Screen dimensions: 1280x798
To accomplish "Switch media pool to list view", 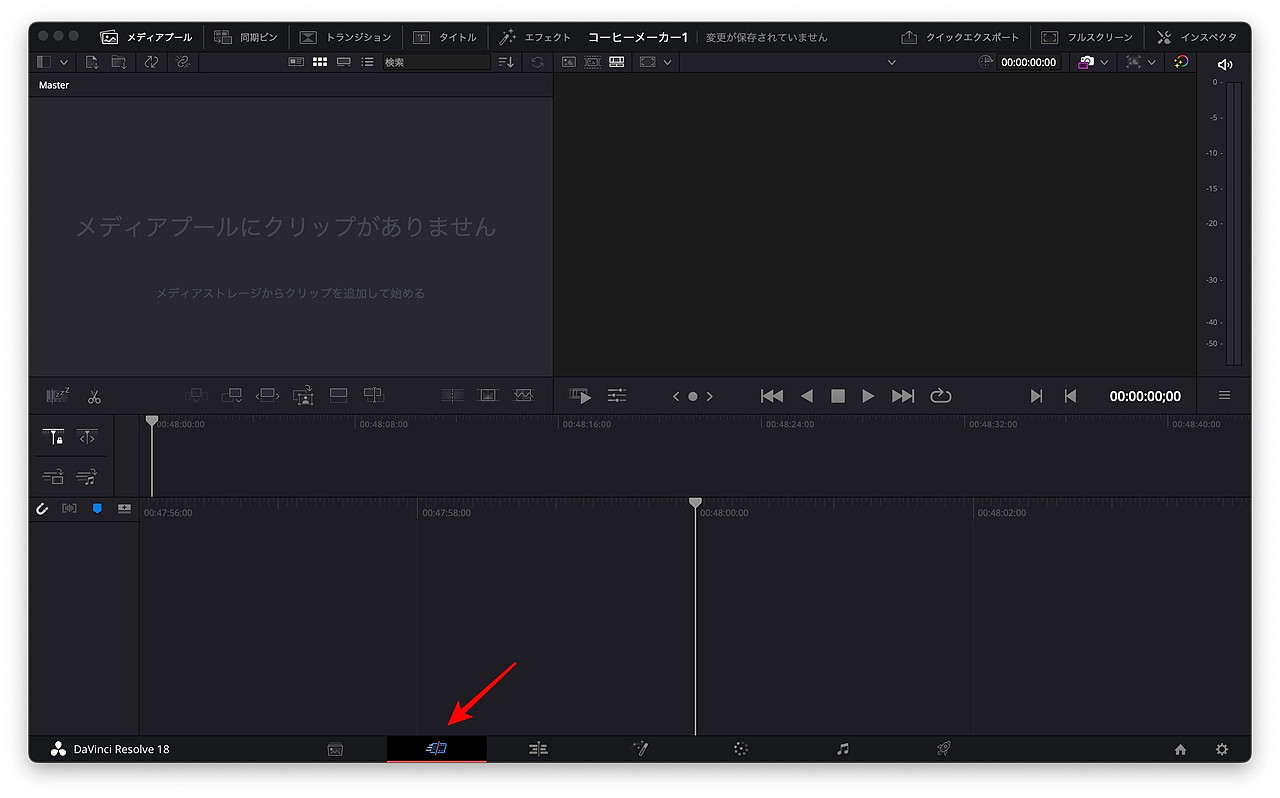I will click(367, 62).
